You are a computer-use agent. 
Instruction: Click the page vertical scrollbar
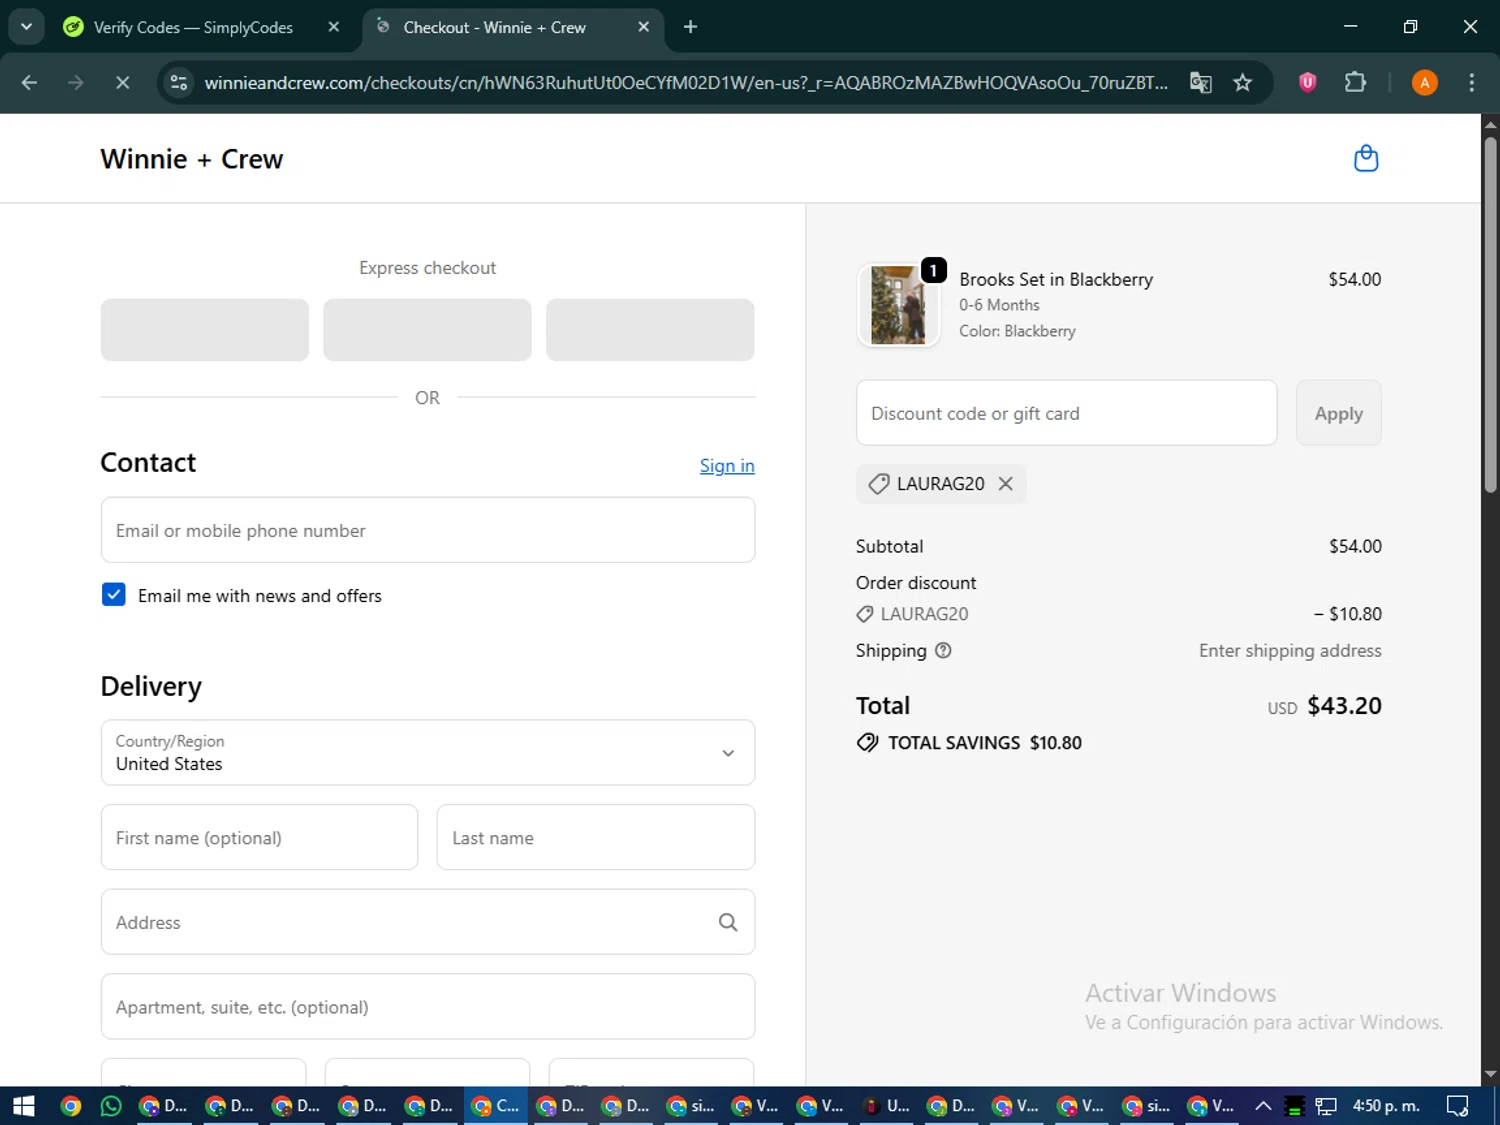(1490, 314)
